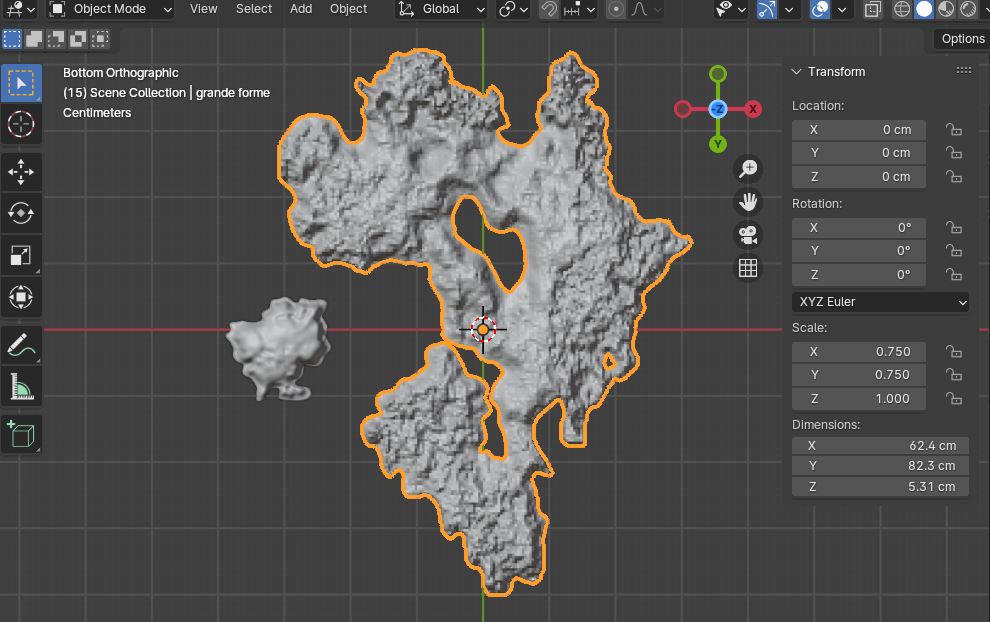Viewport: 990px width, 622px height.
Task: Activate the 3D Cursor tool
Action: [x=21, y=124]
